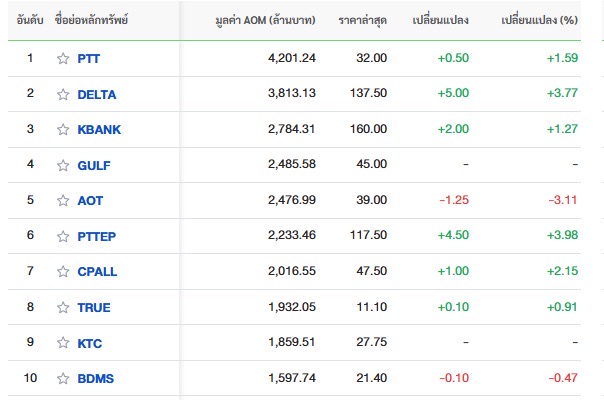Sort by เปลี่ยนแปลง (%) column header
The height and width of the screenshot is (400, 604).
tap(539, 20)
